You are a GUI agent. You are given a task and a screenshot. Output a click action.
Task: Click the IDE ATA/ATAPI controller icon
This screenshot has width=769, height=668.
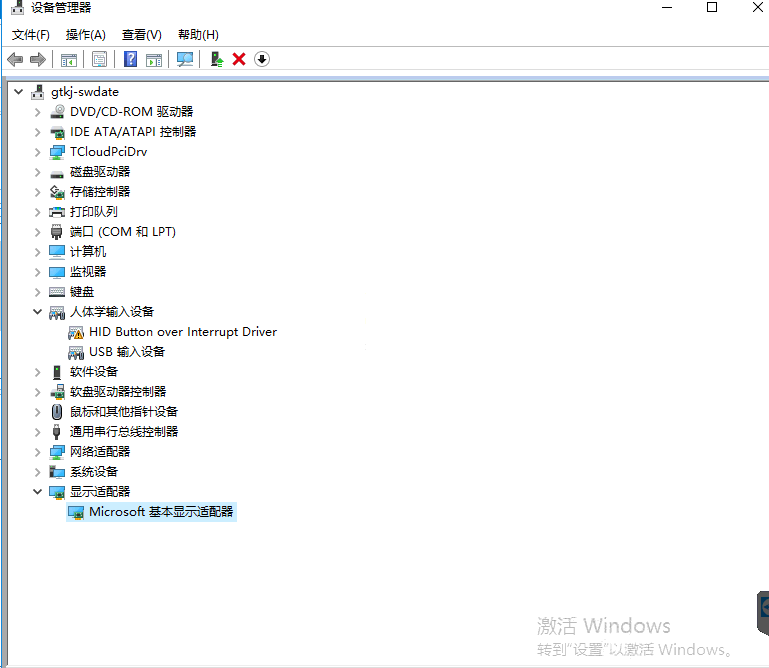coord(57,132)
